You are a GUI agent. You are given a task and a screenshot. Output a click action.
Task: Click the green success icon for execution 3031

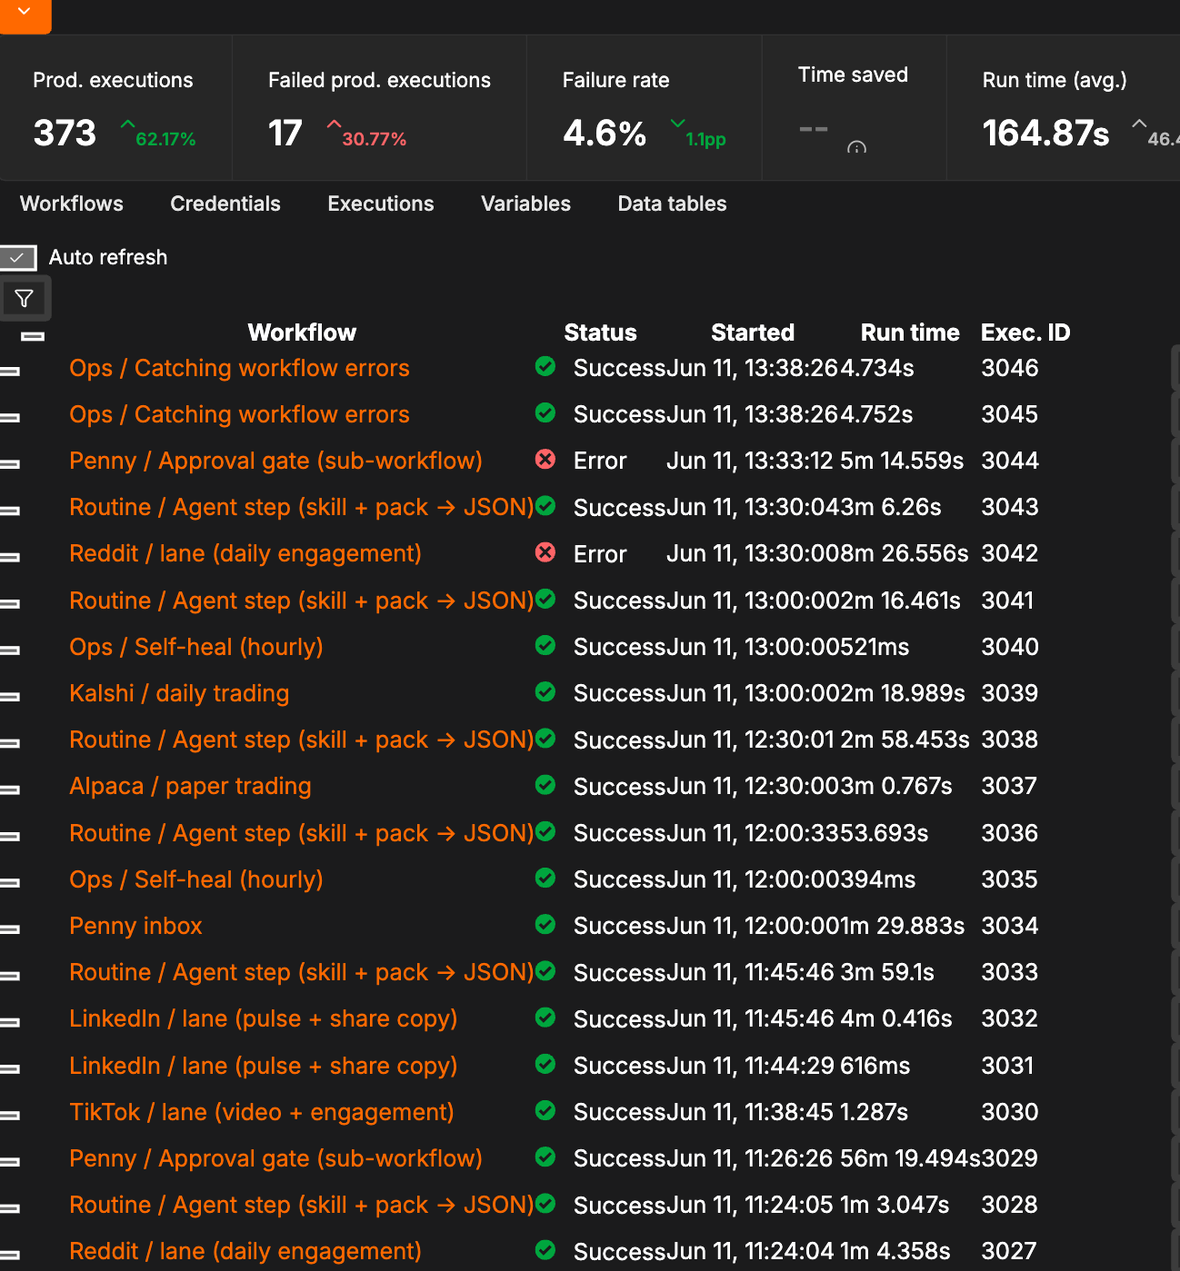[545, 1063]
